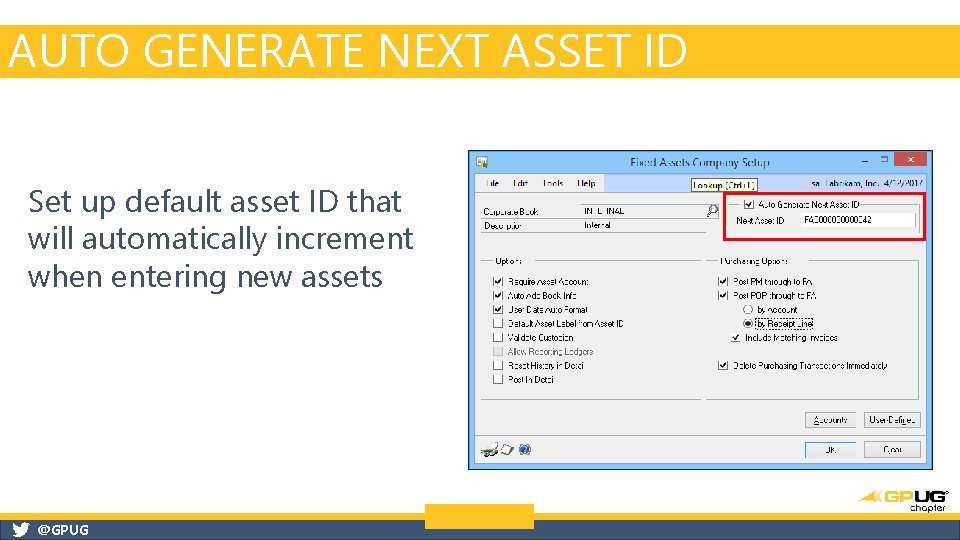Click the Lookup (Ctrl+L) tooltip
The width and height of the screenshot is (960, 540).
[x=724, y=185]
